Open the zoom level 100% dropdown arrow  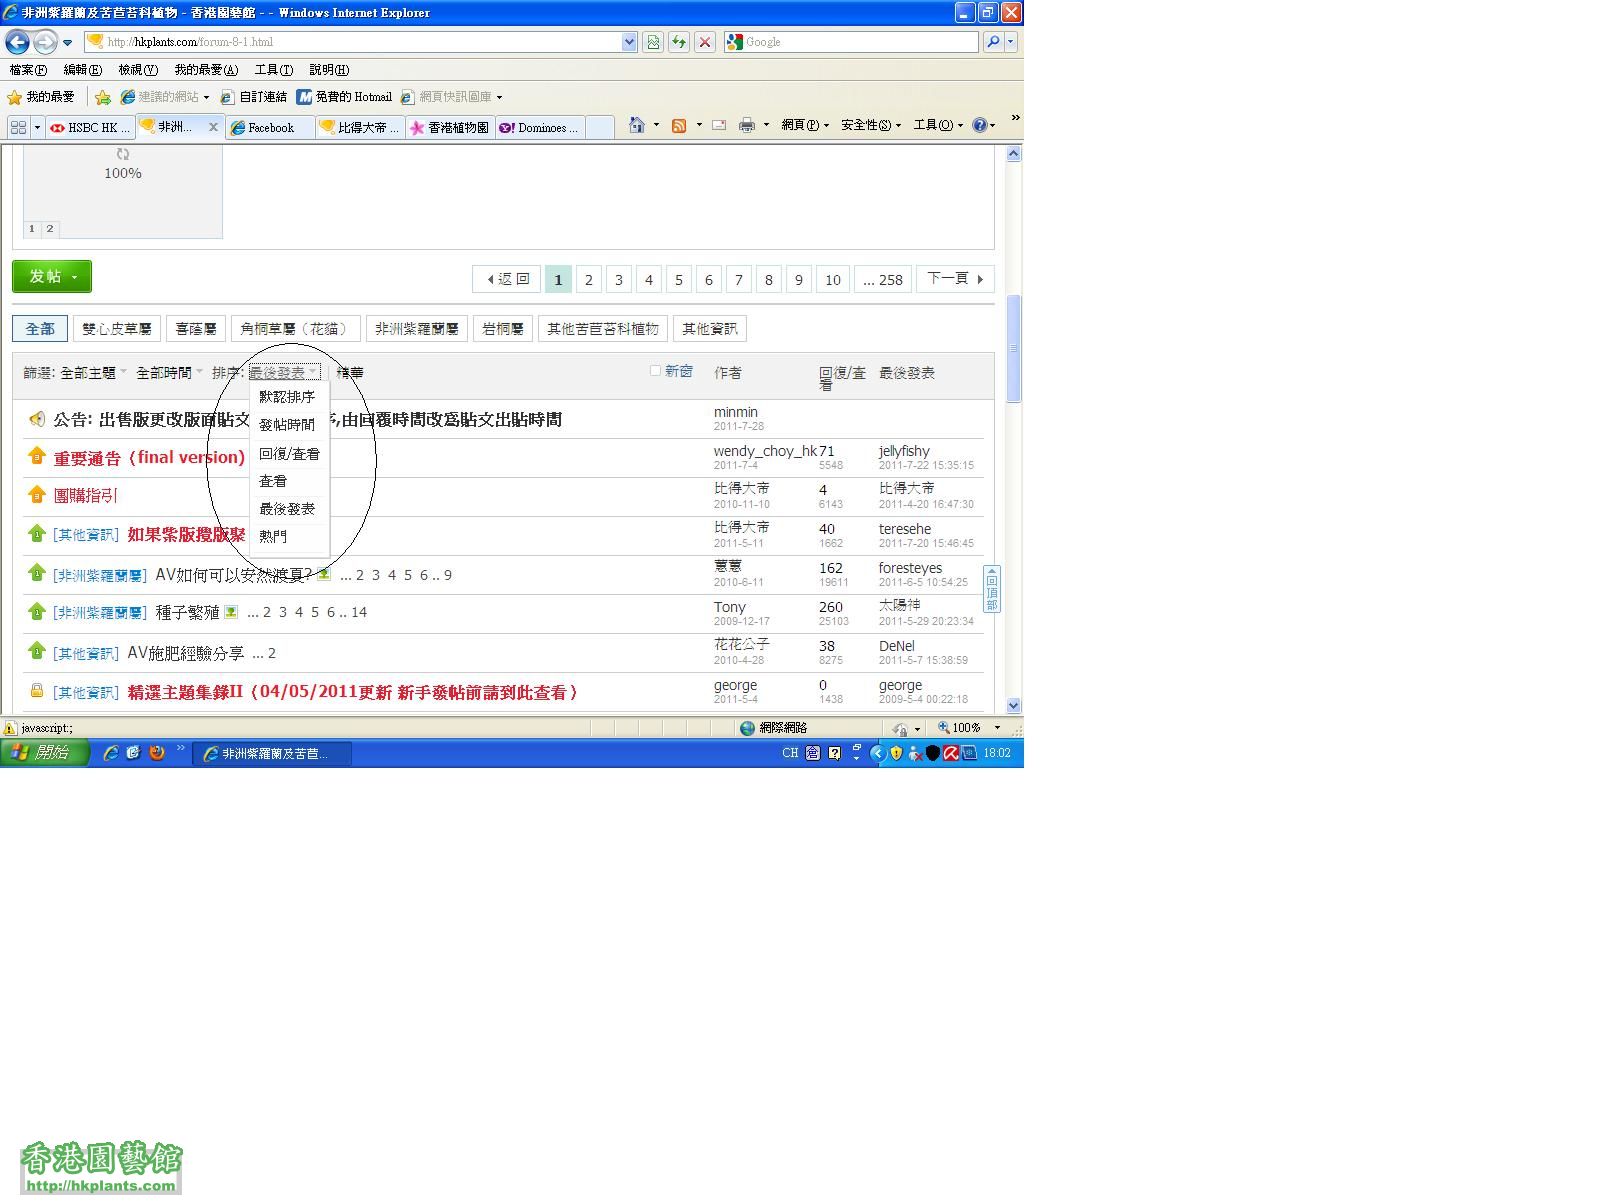(997, 728)
